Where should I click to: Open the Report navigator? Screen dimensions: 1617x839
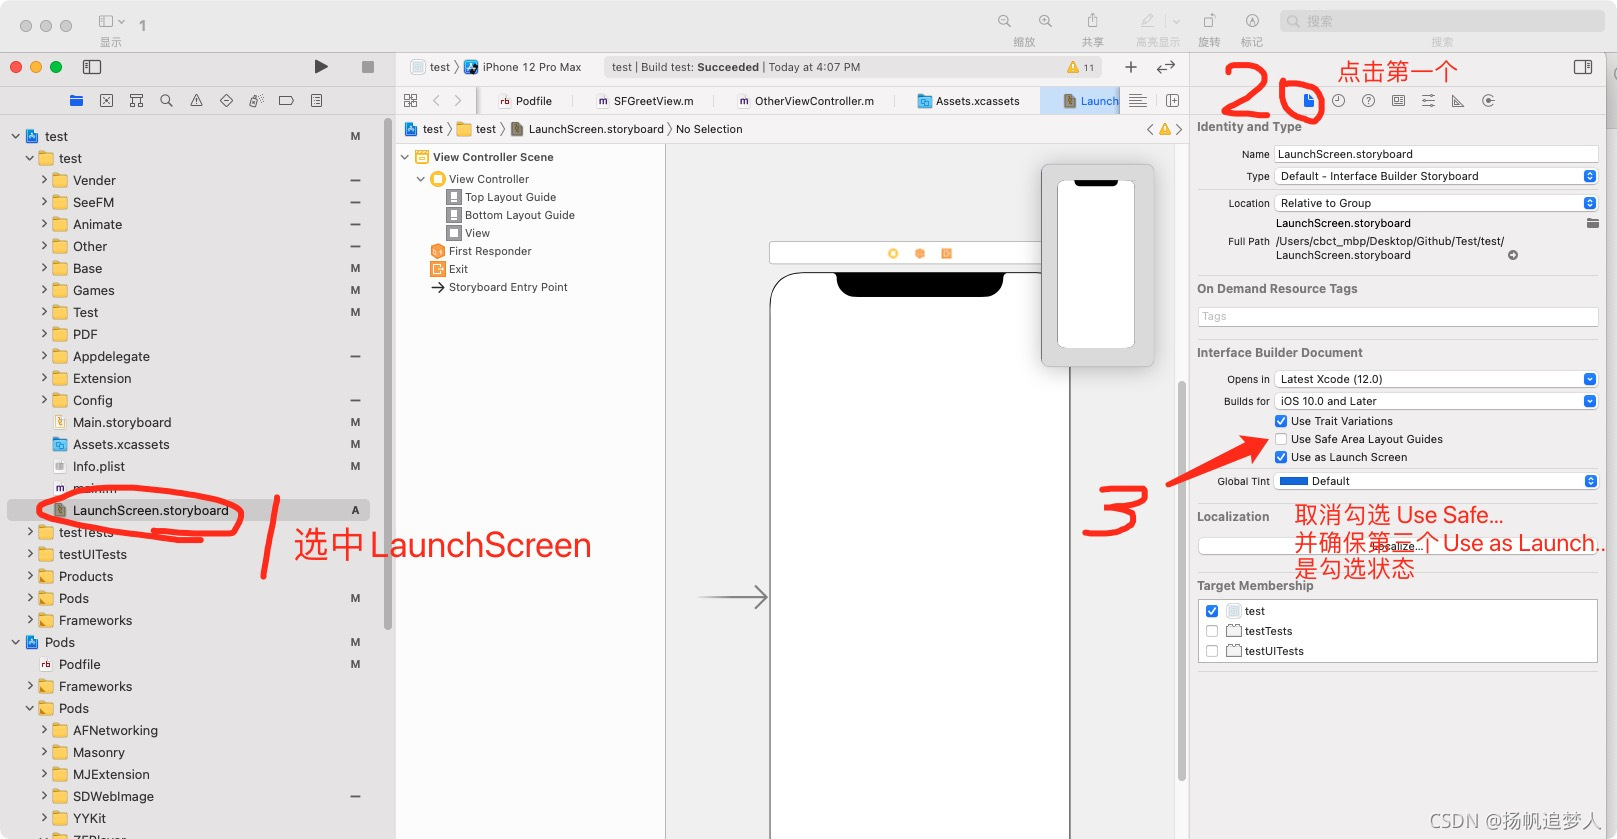point(316,100)
